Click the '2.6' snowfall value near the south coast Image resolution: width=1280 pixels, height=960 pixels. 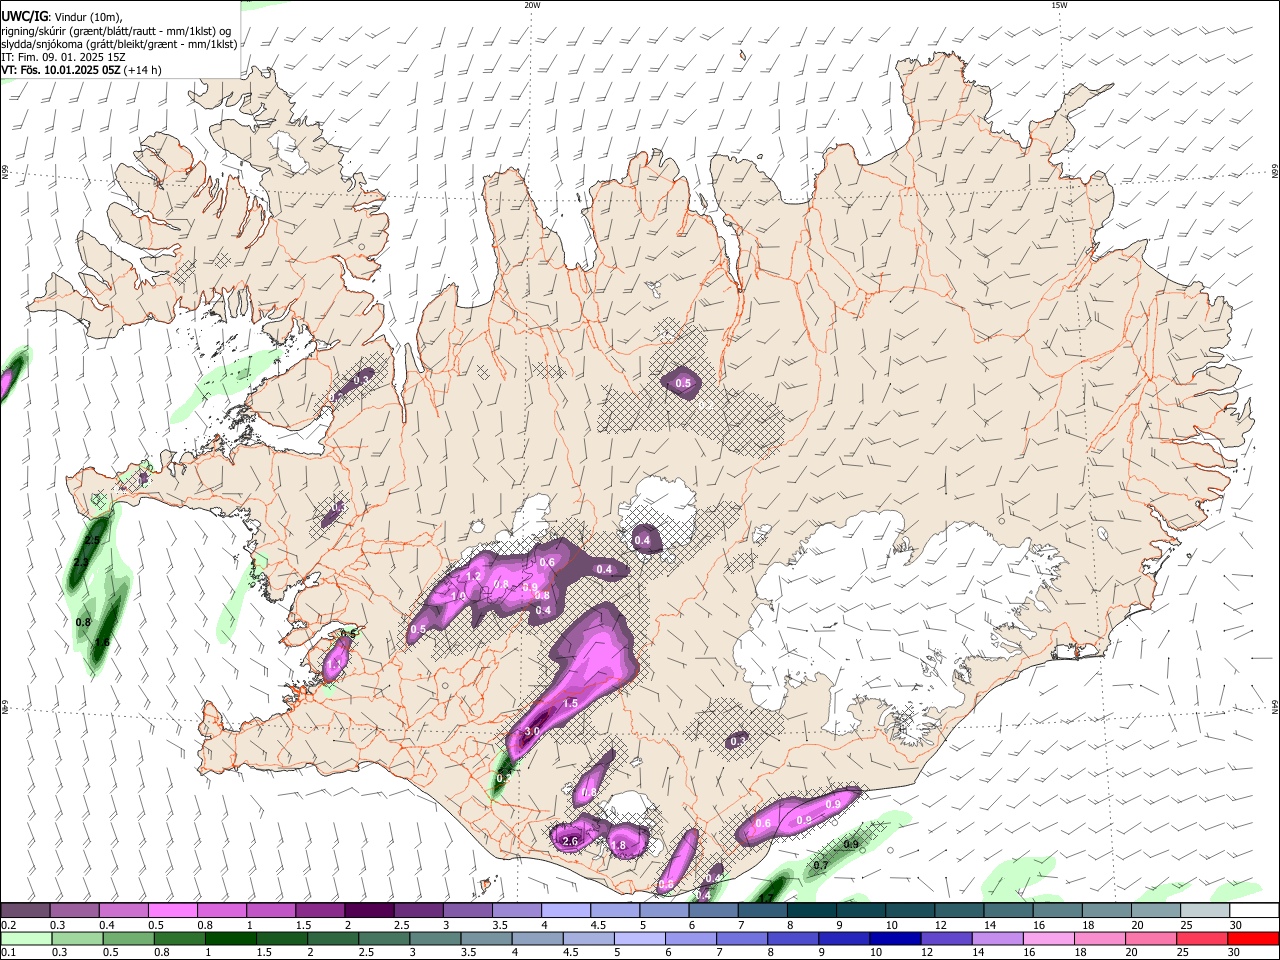pos(571,842)
